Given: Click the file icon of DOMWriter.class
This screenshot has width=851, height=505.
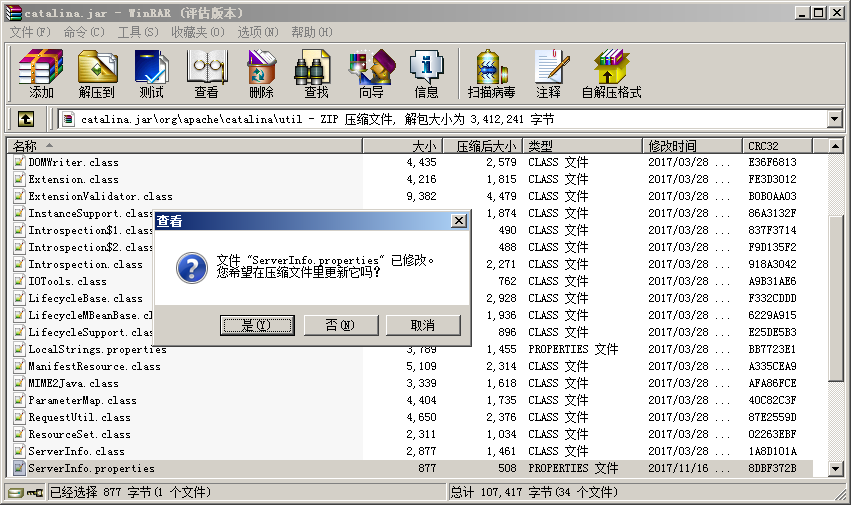Looking at the screenshot, I should 20,162.
